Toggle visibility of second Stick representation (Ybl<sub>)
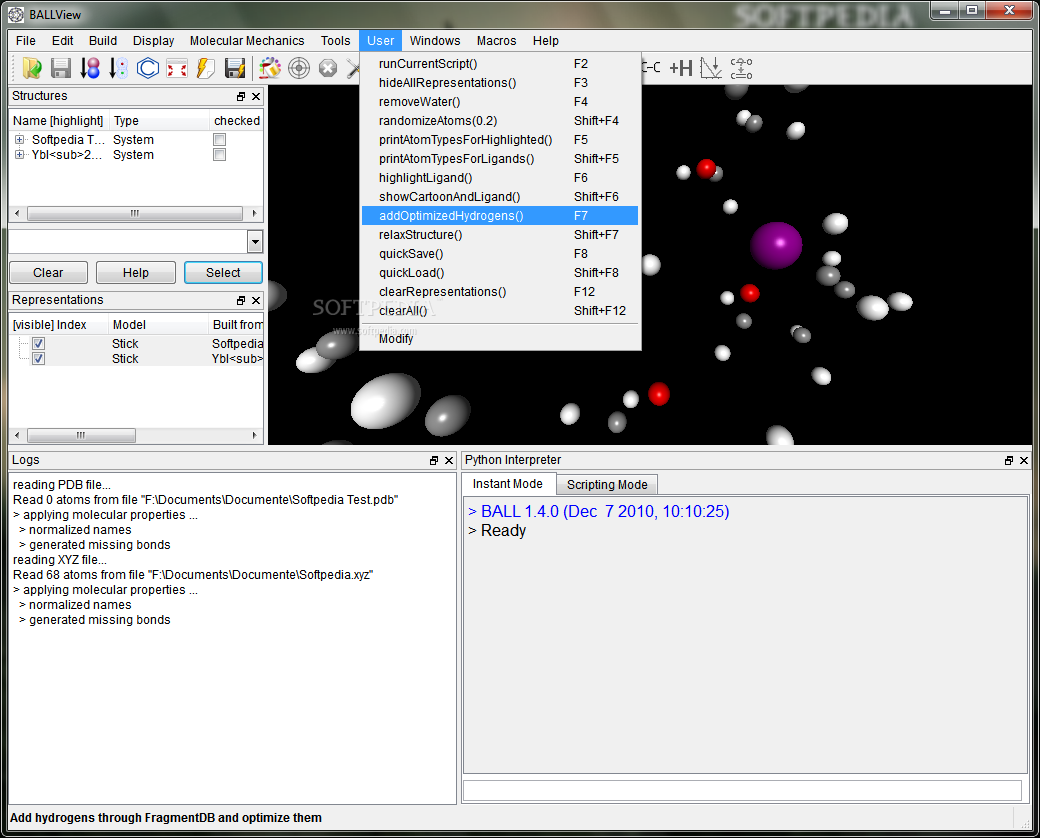1040x838 pixels. click(x=38, y=359)
